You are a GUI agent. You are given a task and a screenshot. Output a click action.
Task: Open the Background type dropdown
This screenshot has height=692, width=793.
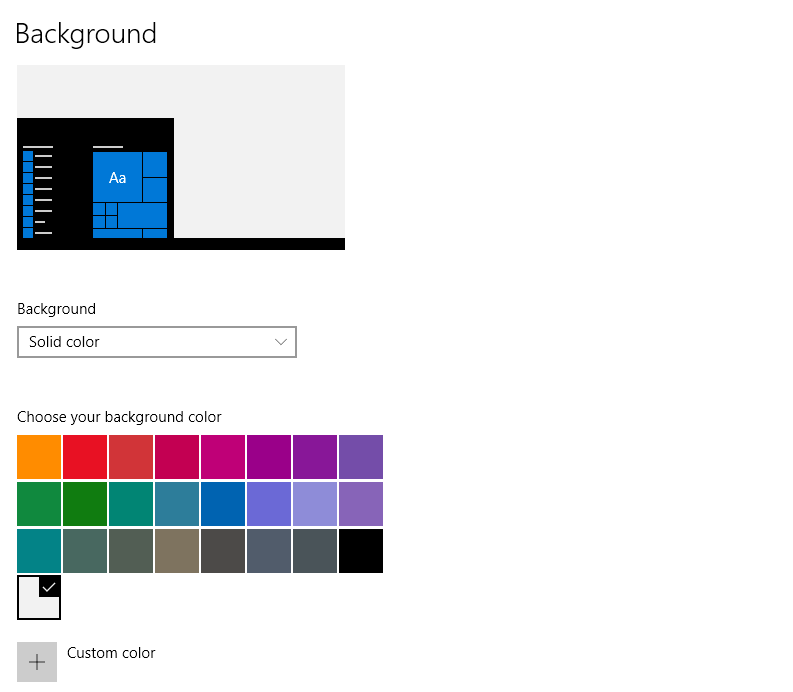(x=157, y=342)
